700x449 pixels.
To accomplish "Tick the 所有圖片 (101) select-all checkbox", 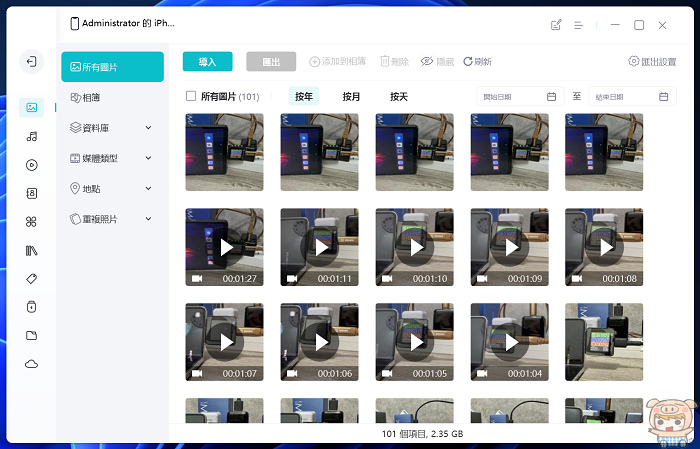I will (x=191, y=96).
